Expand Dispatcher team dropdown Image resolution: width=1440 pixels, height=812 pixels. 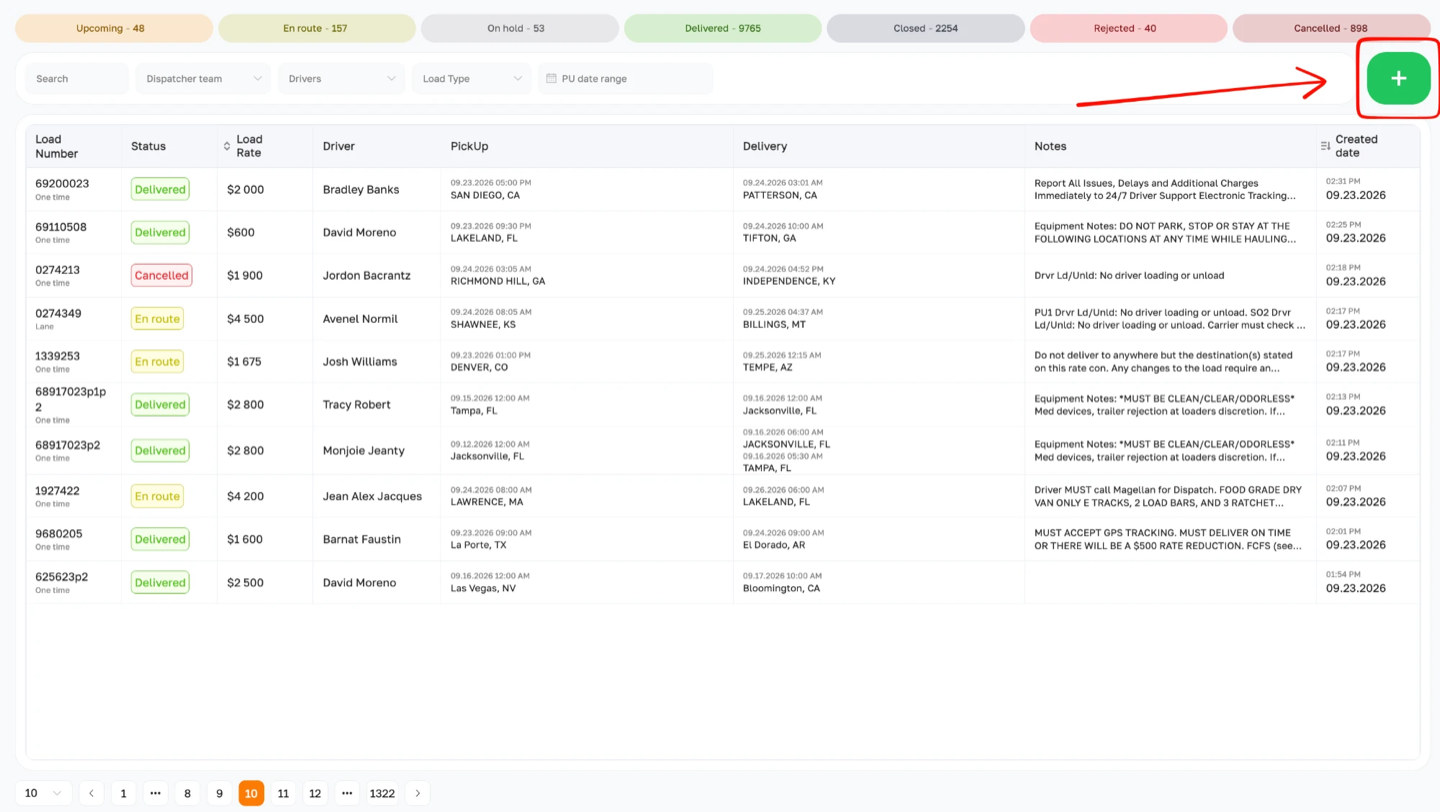(203, 78)
